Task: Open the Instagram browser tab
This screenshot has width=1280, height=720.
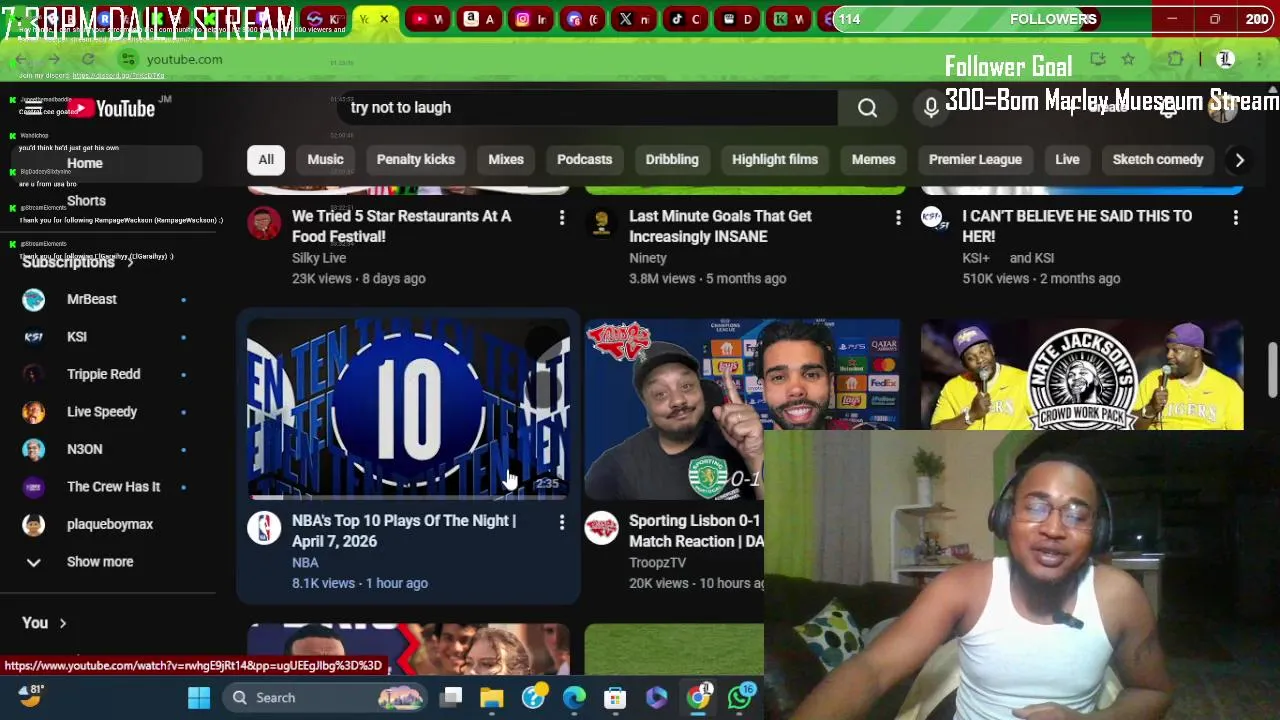Action: 532,19
